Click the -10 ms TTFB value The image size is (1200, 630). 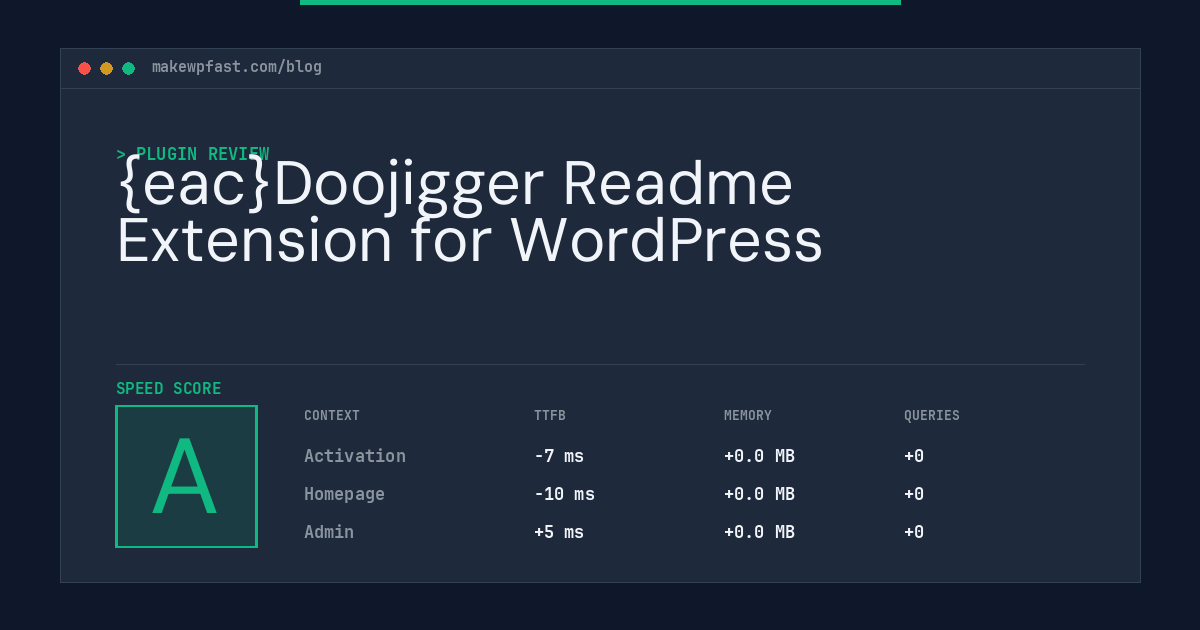[564, 494]
